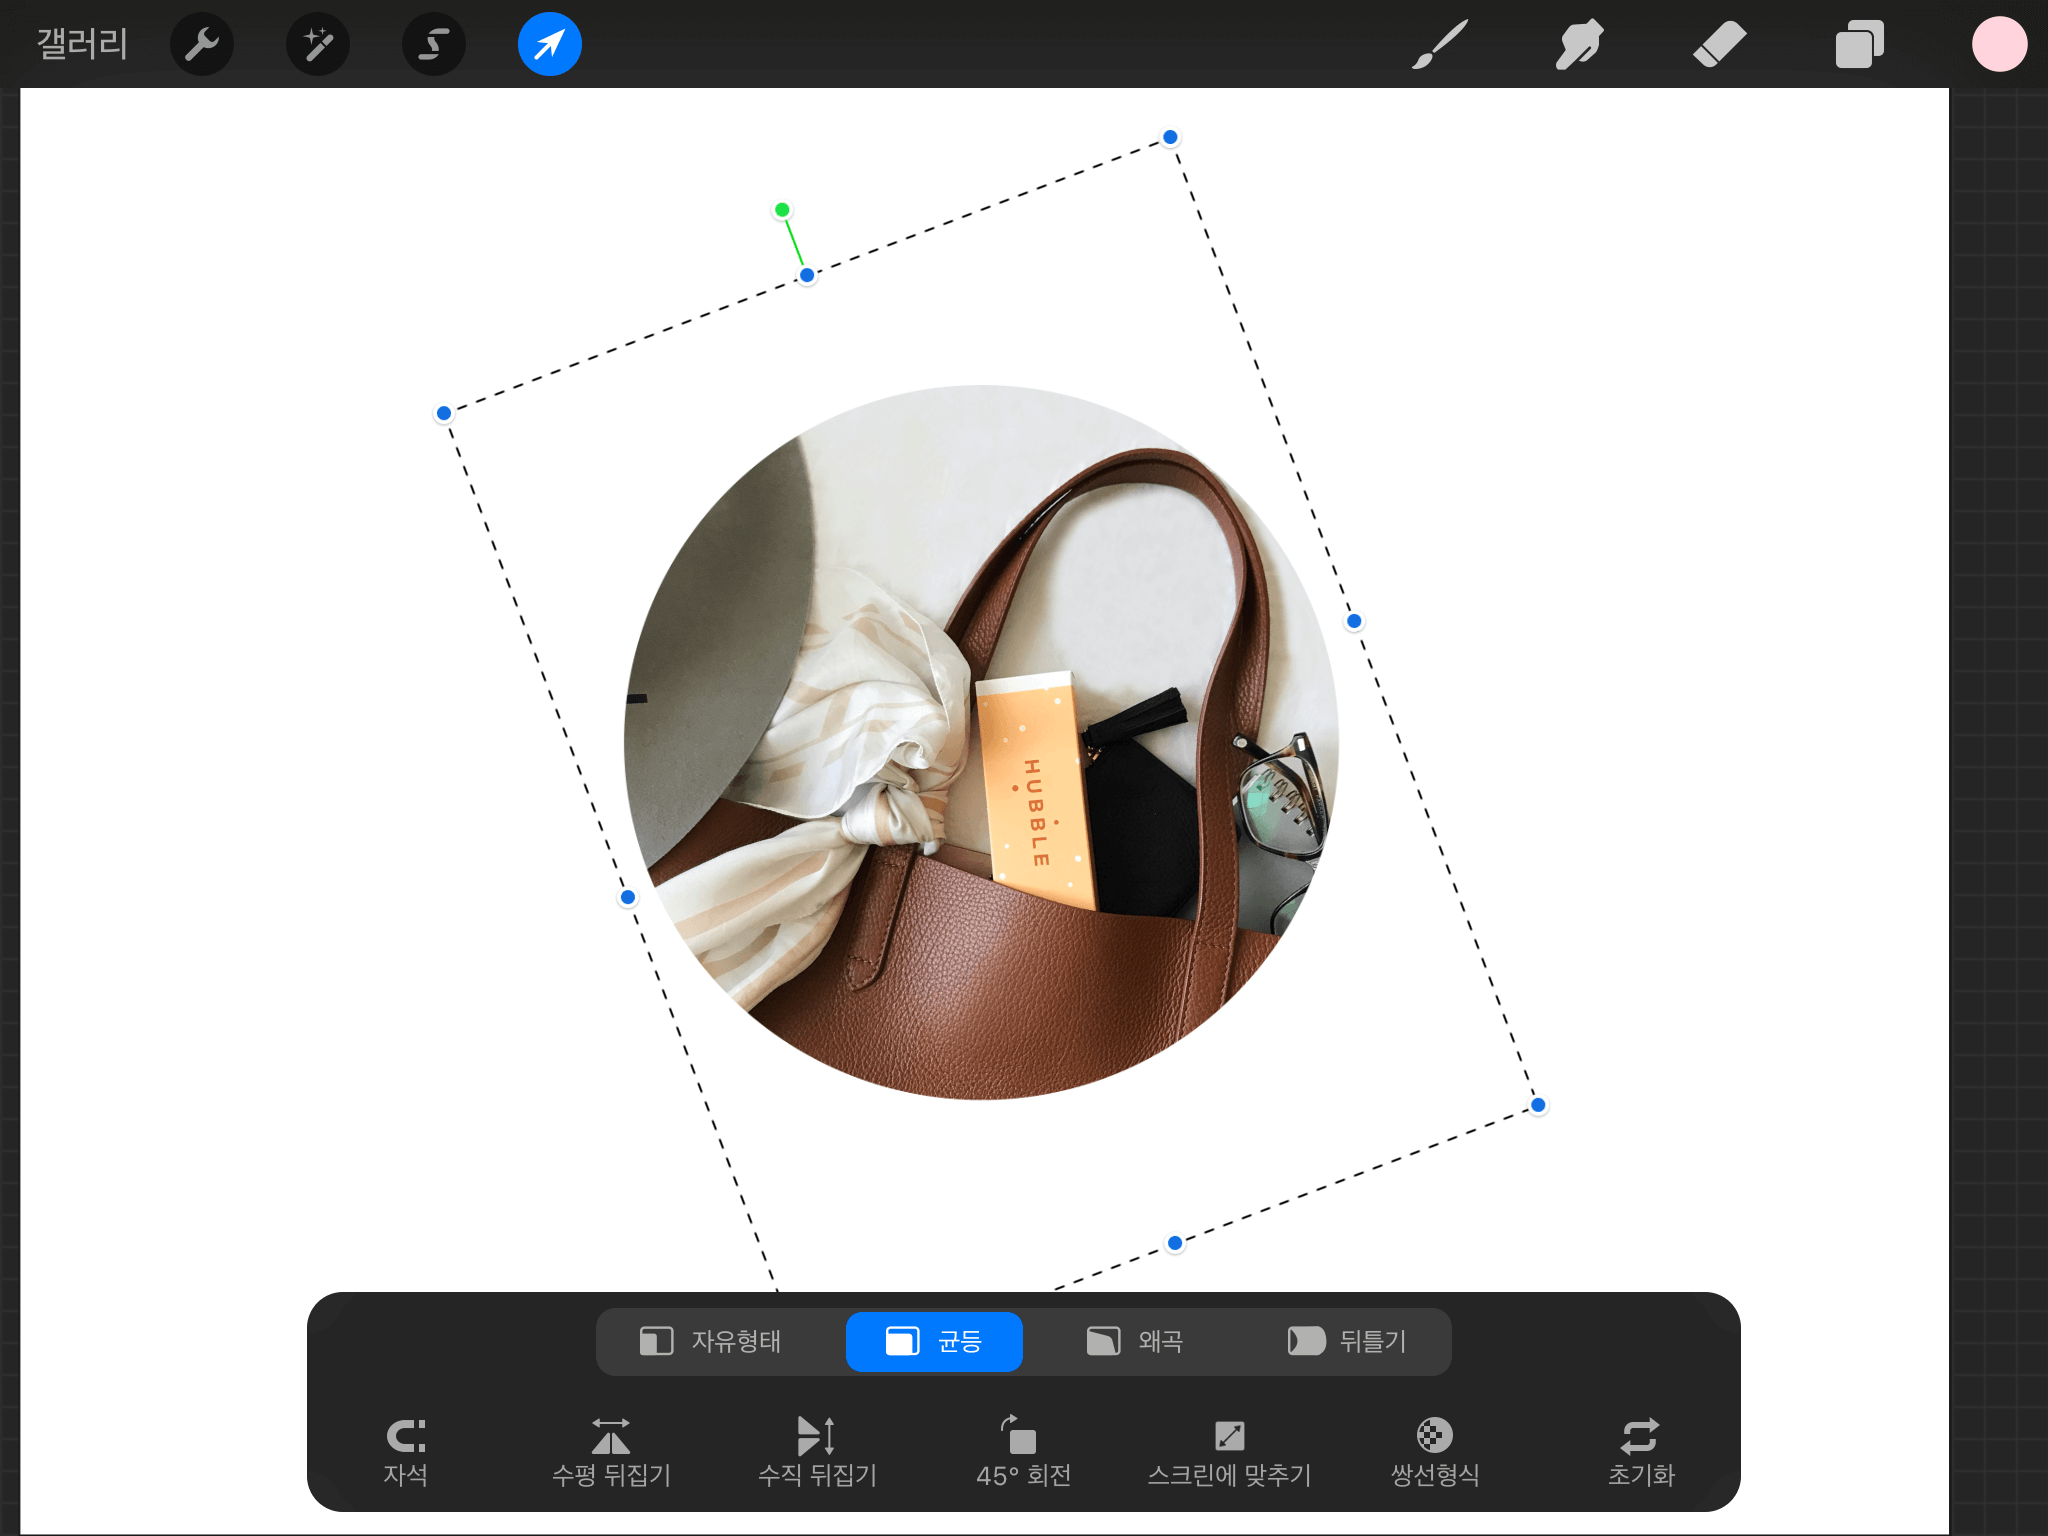
Task: Click the green rotation handle node
Action: 782,210
